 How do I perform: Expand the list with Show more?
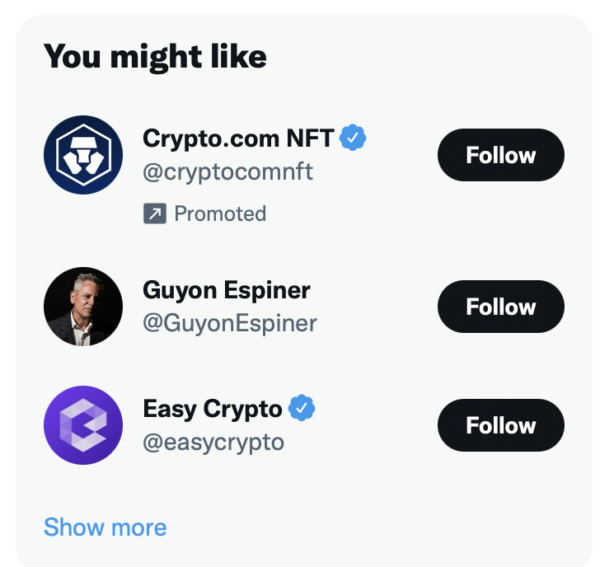[105, 527]
